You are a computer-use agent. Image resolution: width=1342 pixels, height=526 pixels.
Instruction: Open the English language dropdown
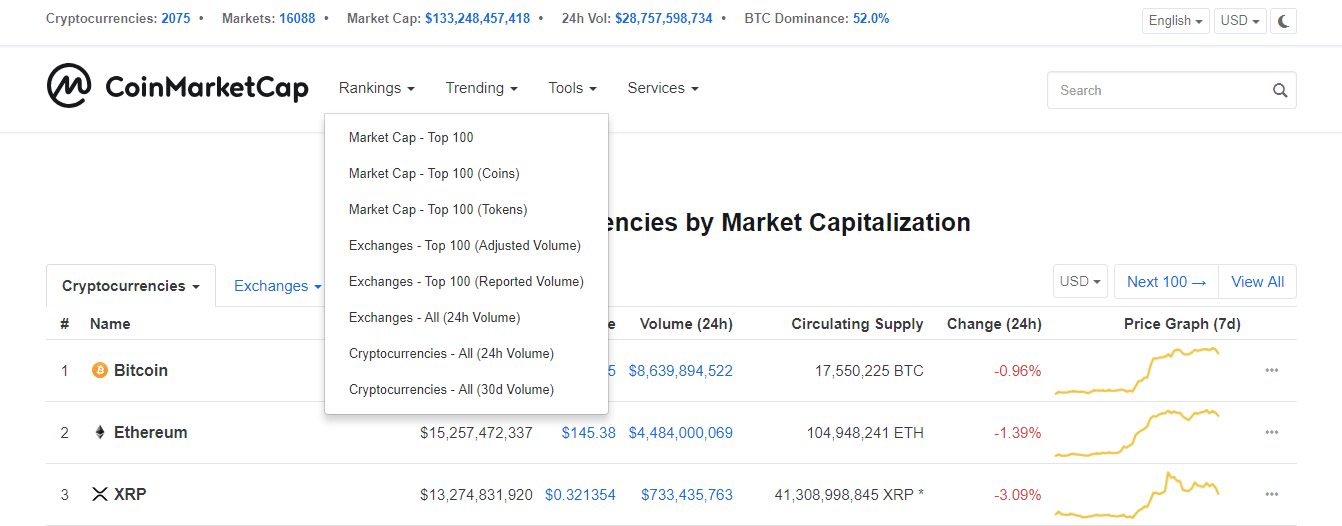(1175, 21)
